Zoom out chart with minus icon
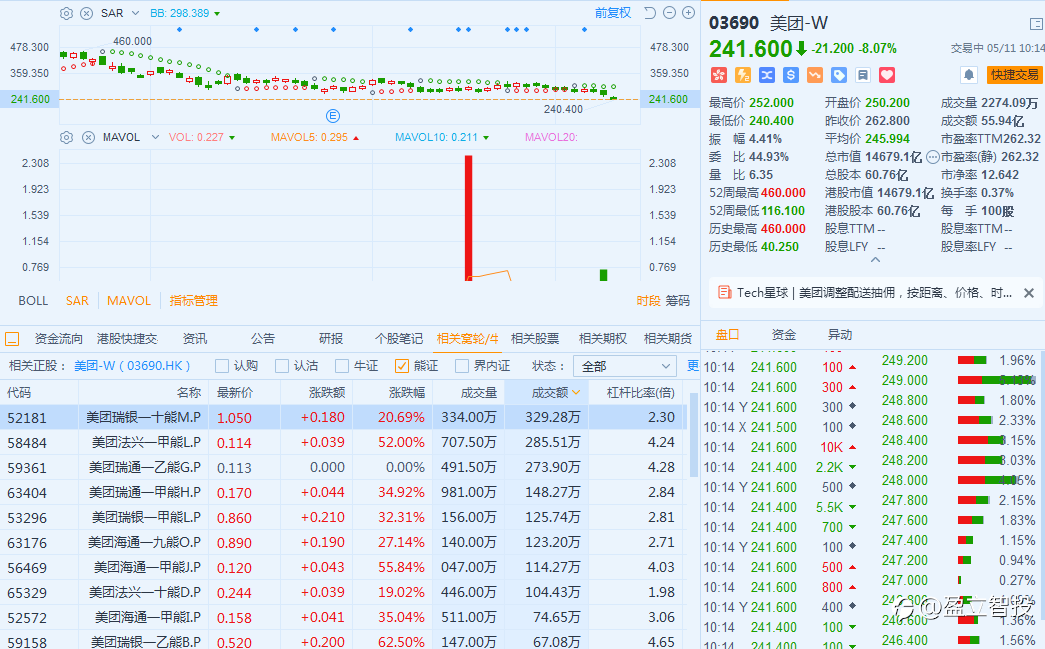The image size is (1045, 649). [x=669, y=13]
